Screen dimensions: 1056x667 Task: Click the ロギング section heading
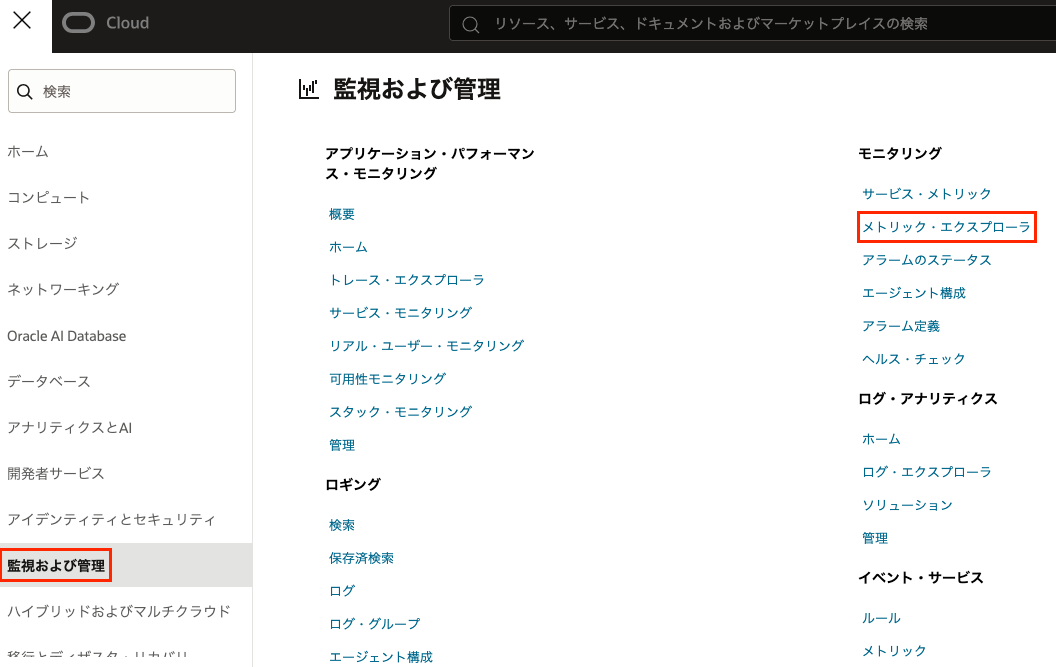point(354,484)
